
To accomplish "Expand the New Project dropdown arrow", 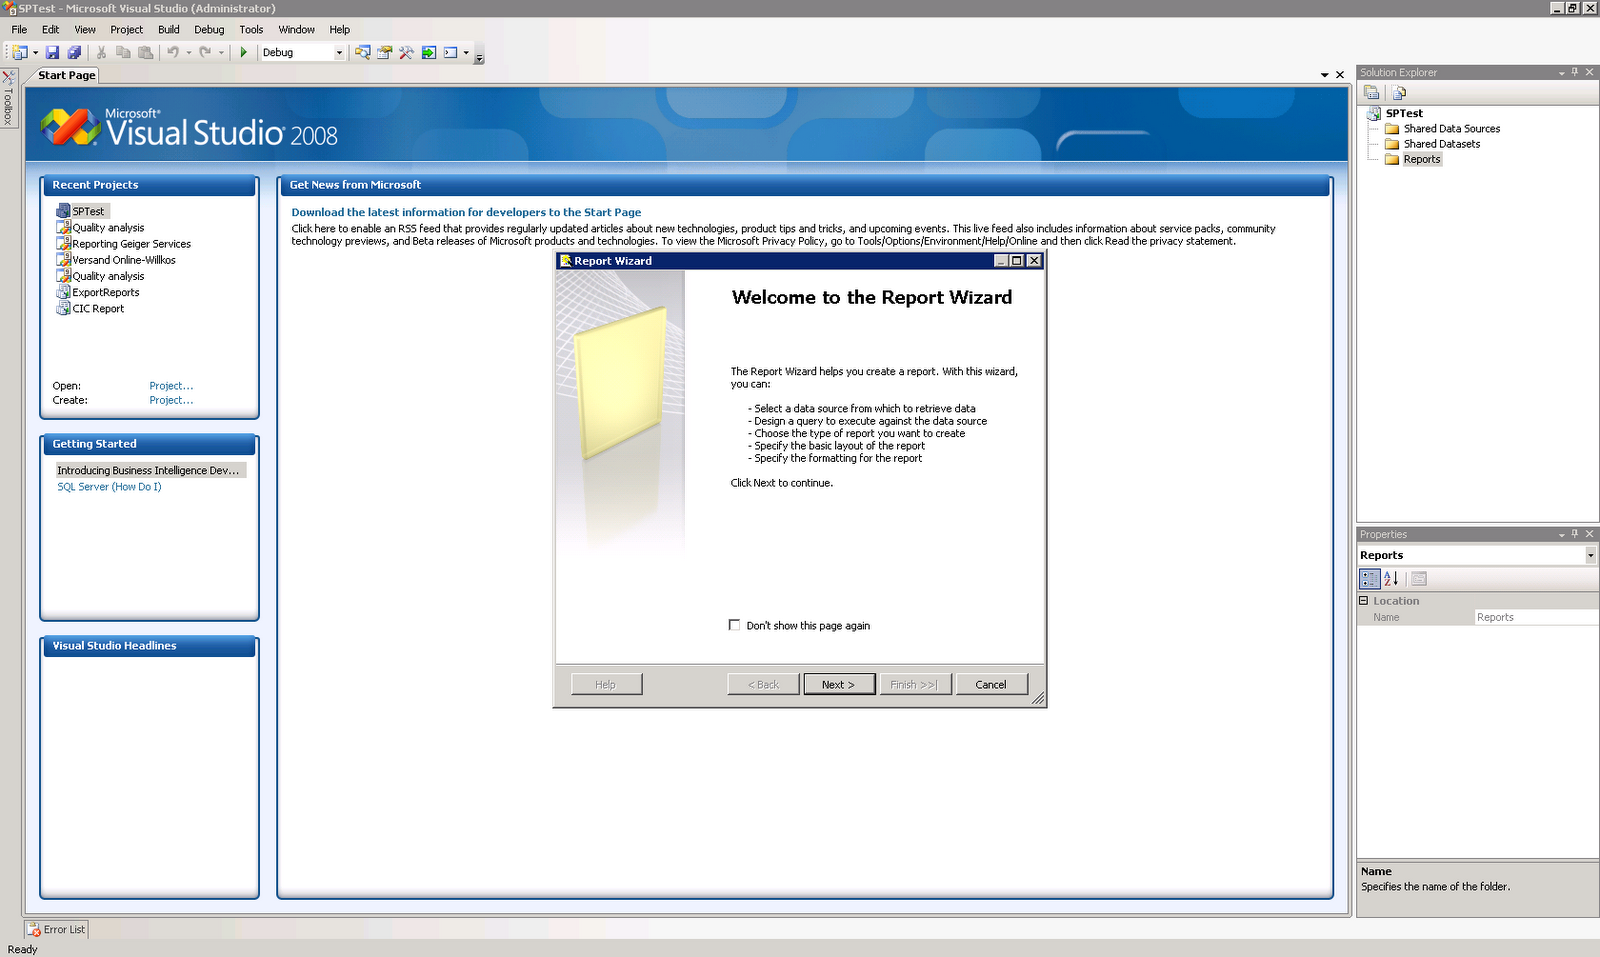I will click(35, 53).
